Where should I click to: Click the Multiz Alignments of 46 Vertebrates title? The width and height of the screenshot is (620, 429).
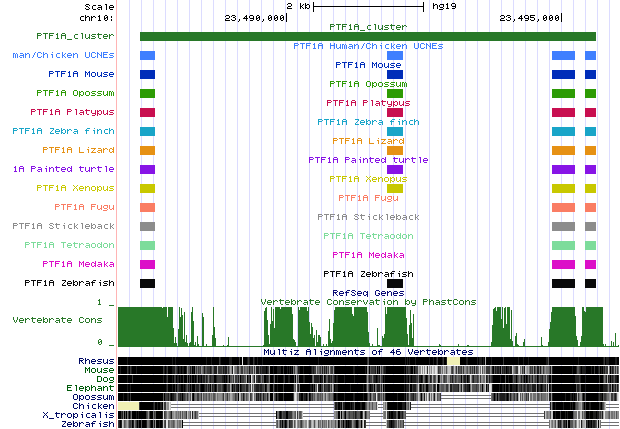[367, 352]
